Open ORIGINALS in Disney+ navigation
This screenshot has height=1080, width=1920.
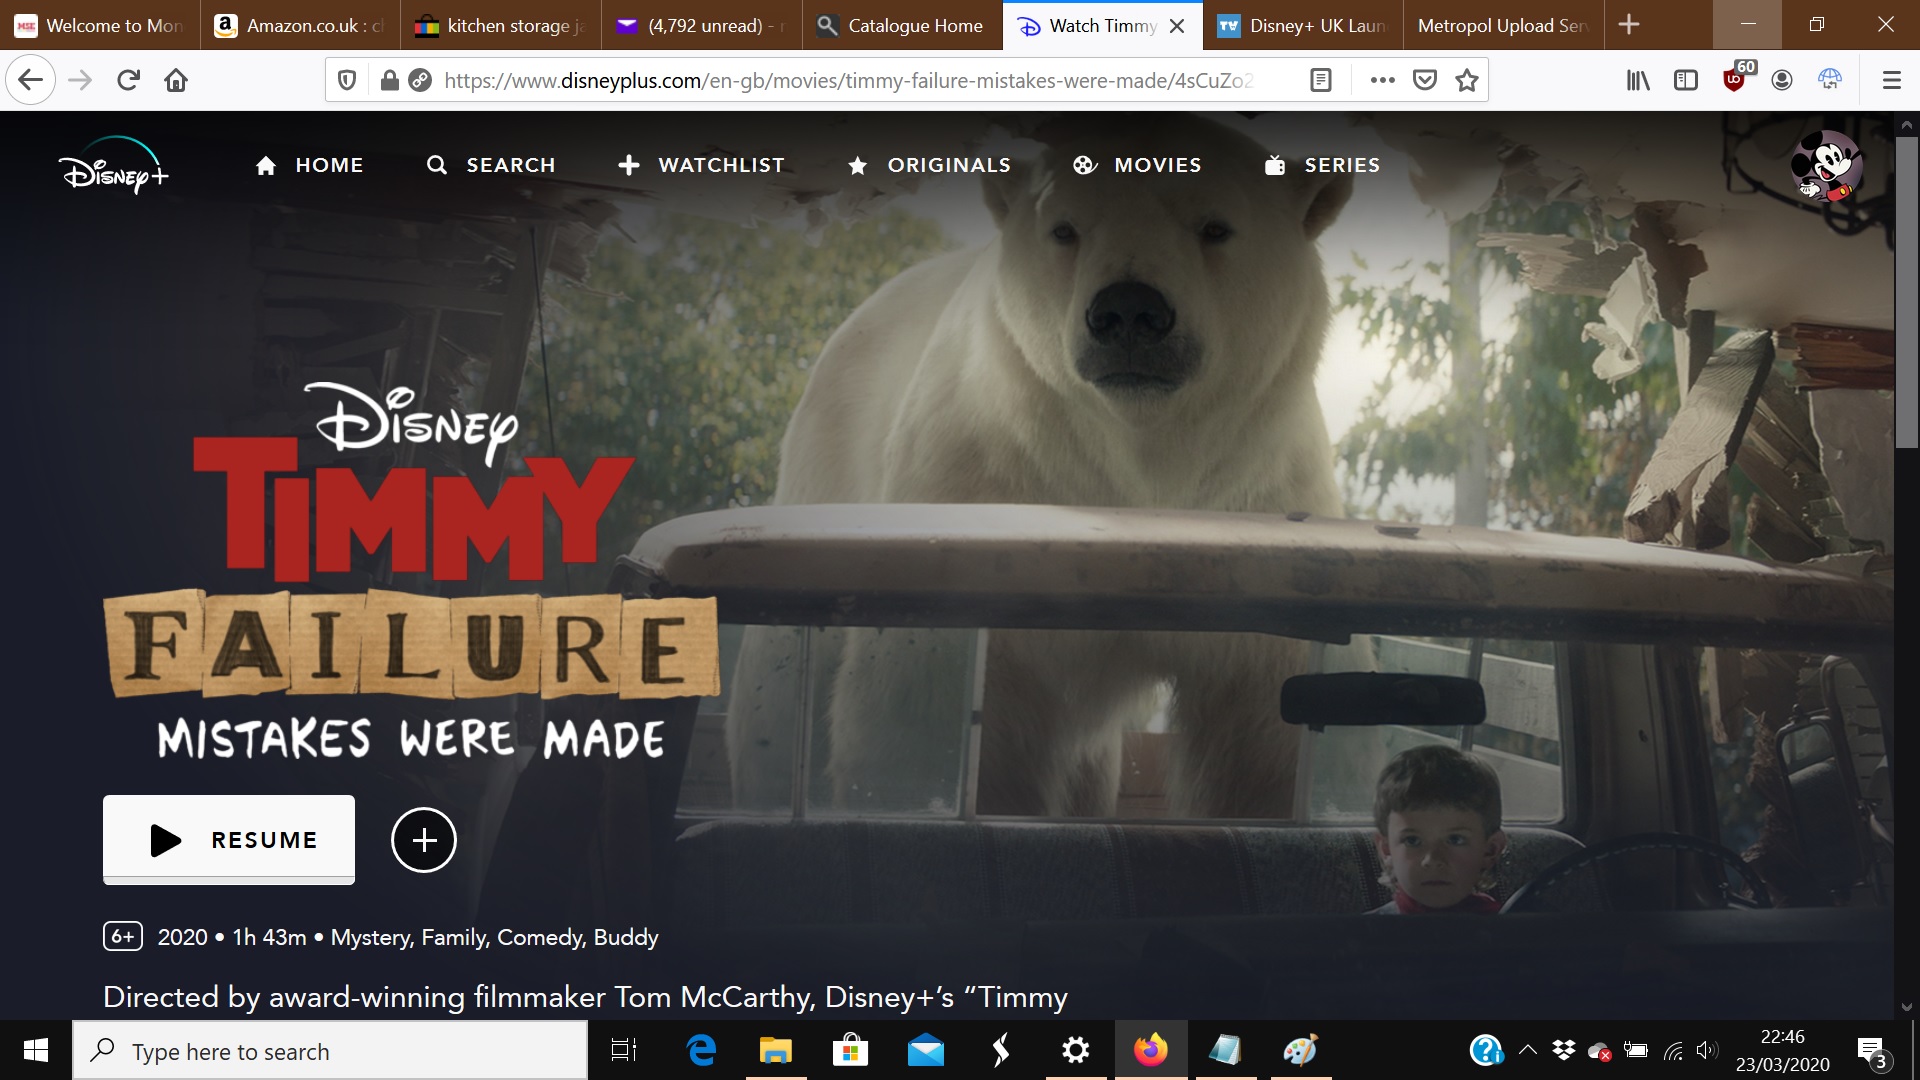pos(929,165)
